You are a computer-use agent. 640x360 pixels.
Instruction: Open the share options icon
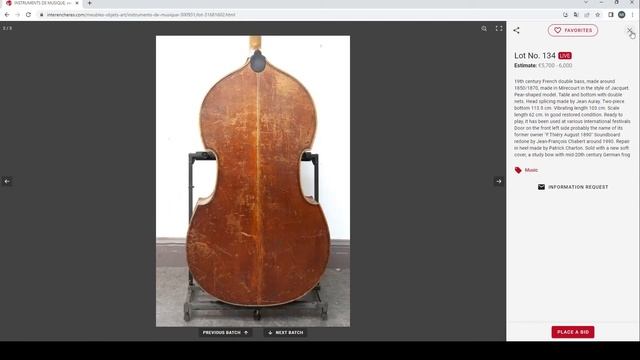click(516, 30)
